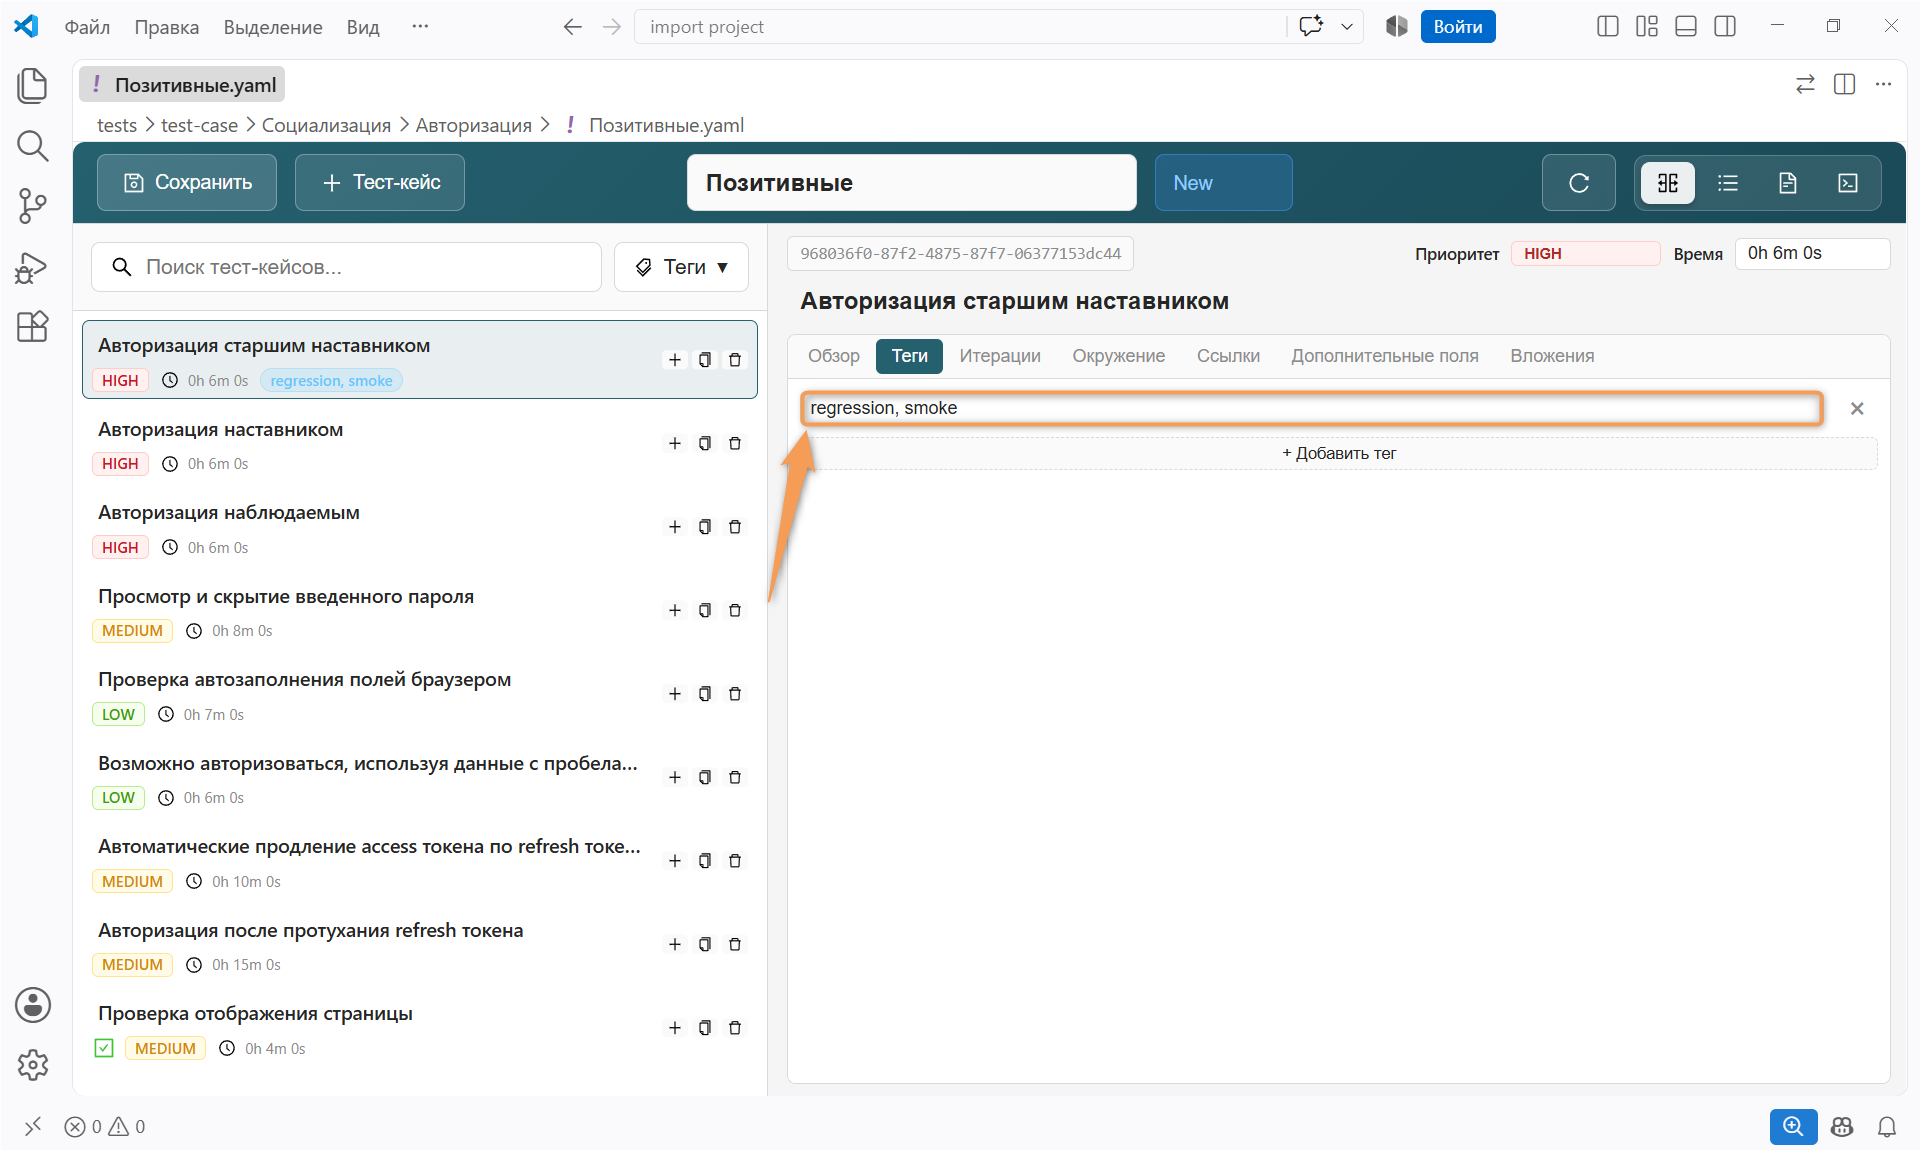Expand the chat dropdown chevron in title bar

pos(1347,27)
